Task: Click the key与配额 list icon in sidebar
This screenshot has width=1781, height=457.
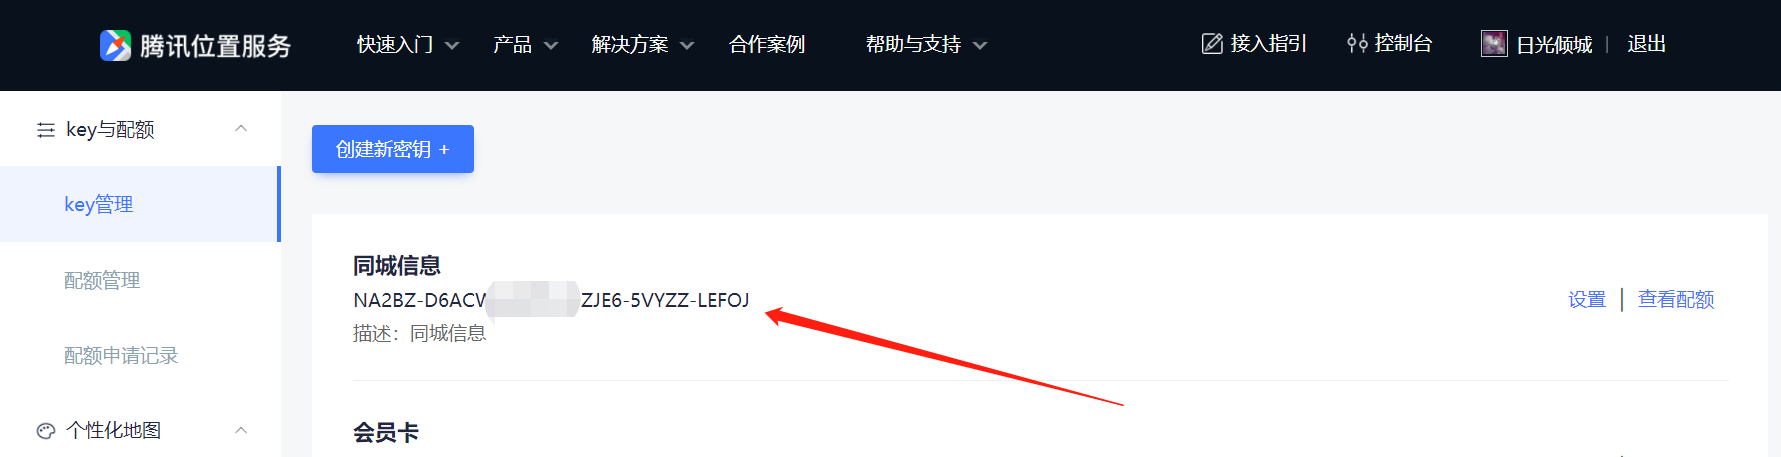Action: coord(46,130)
